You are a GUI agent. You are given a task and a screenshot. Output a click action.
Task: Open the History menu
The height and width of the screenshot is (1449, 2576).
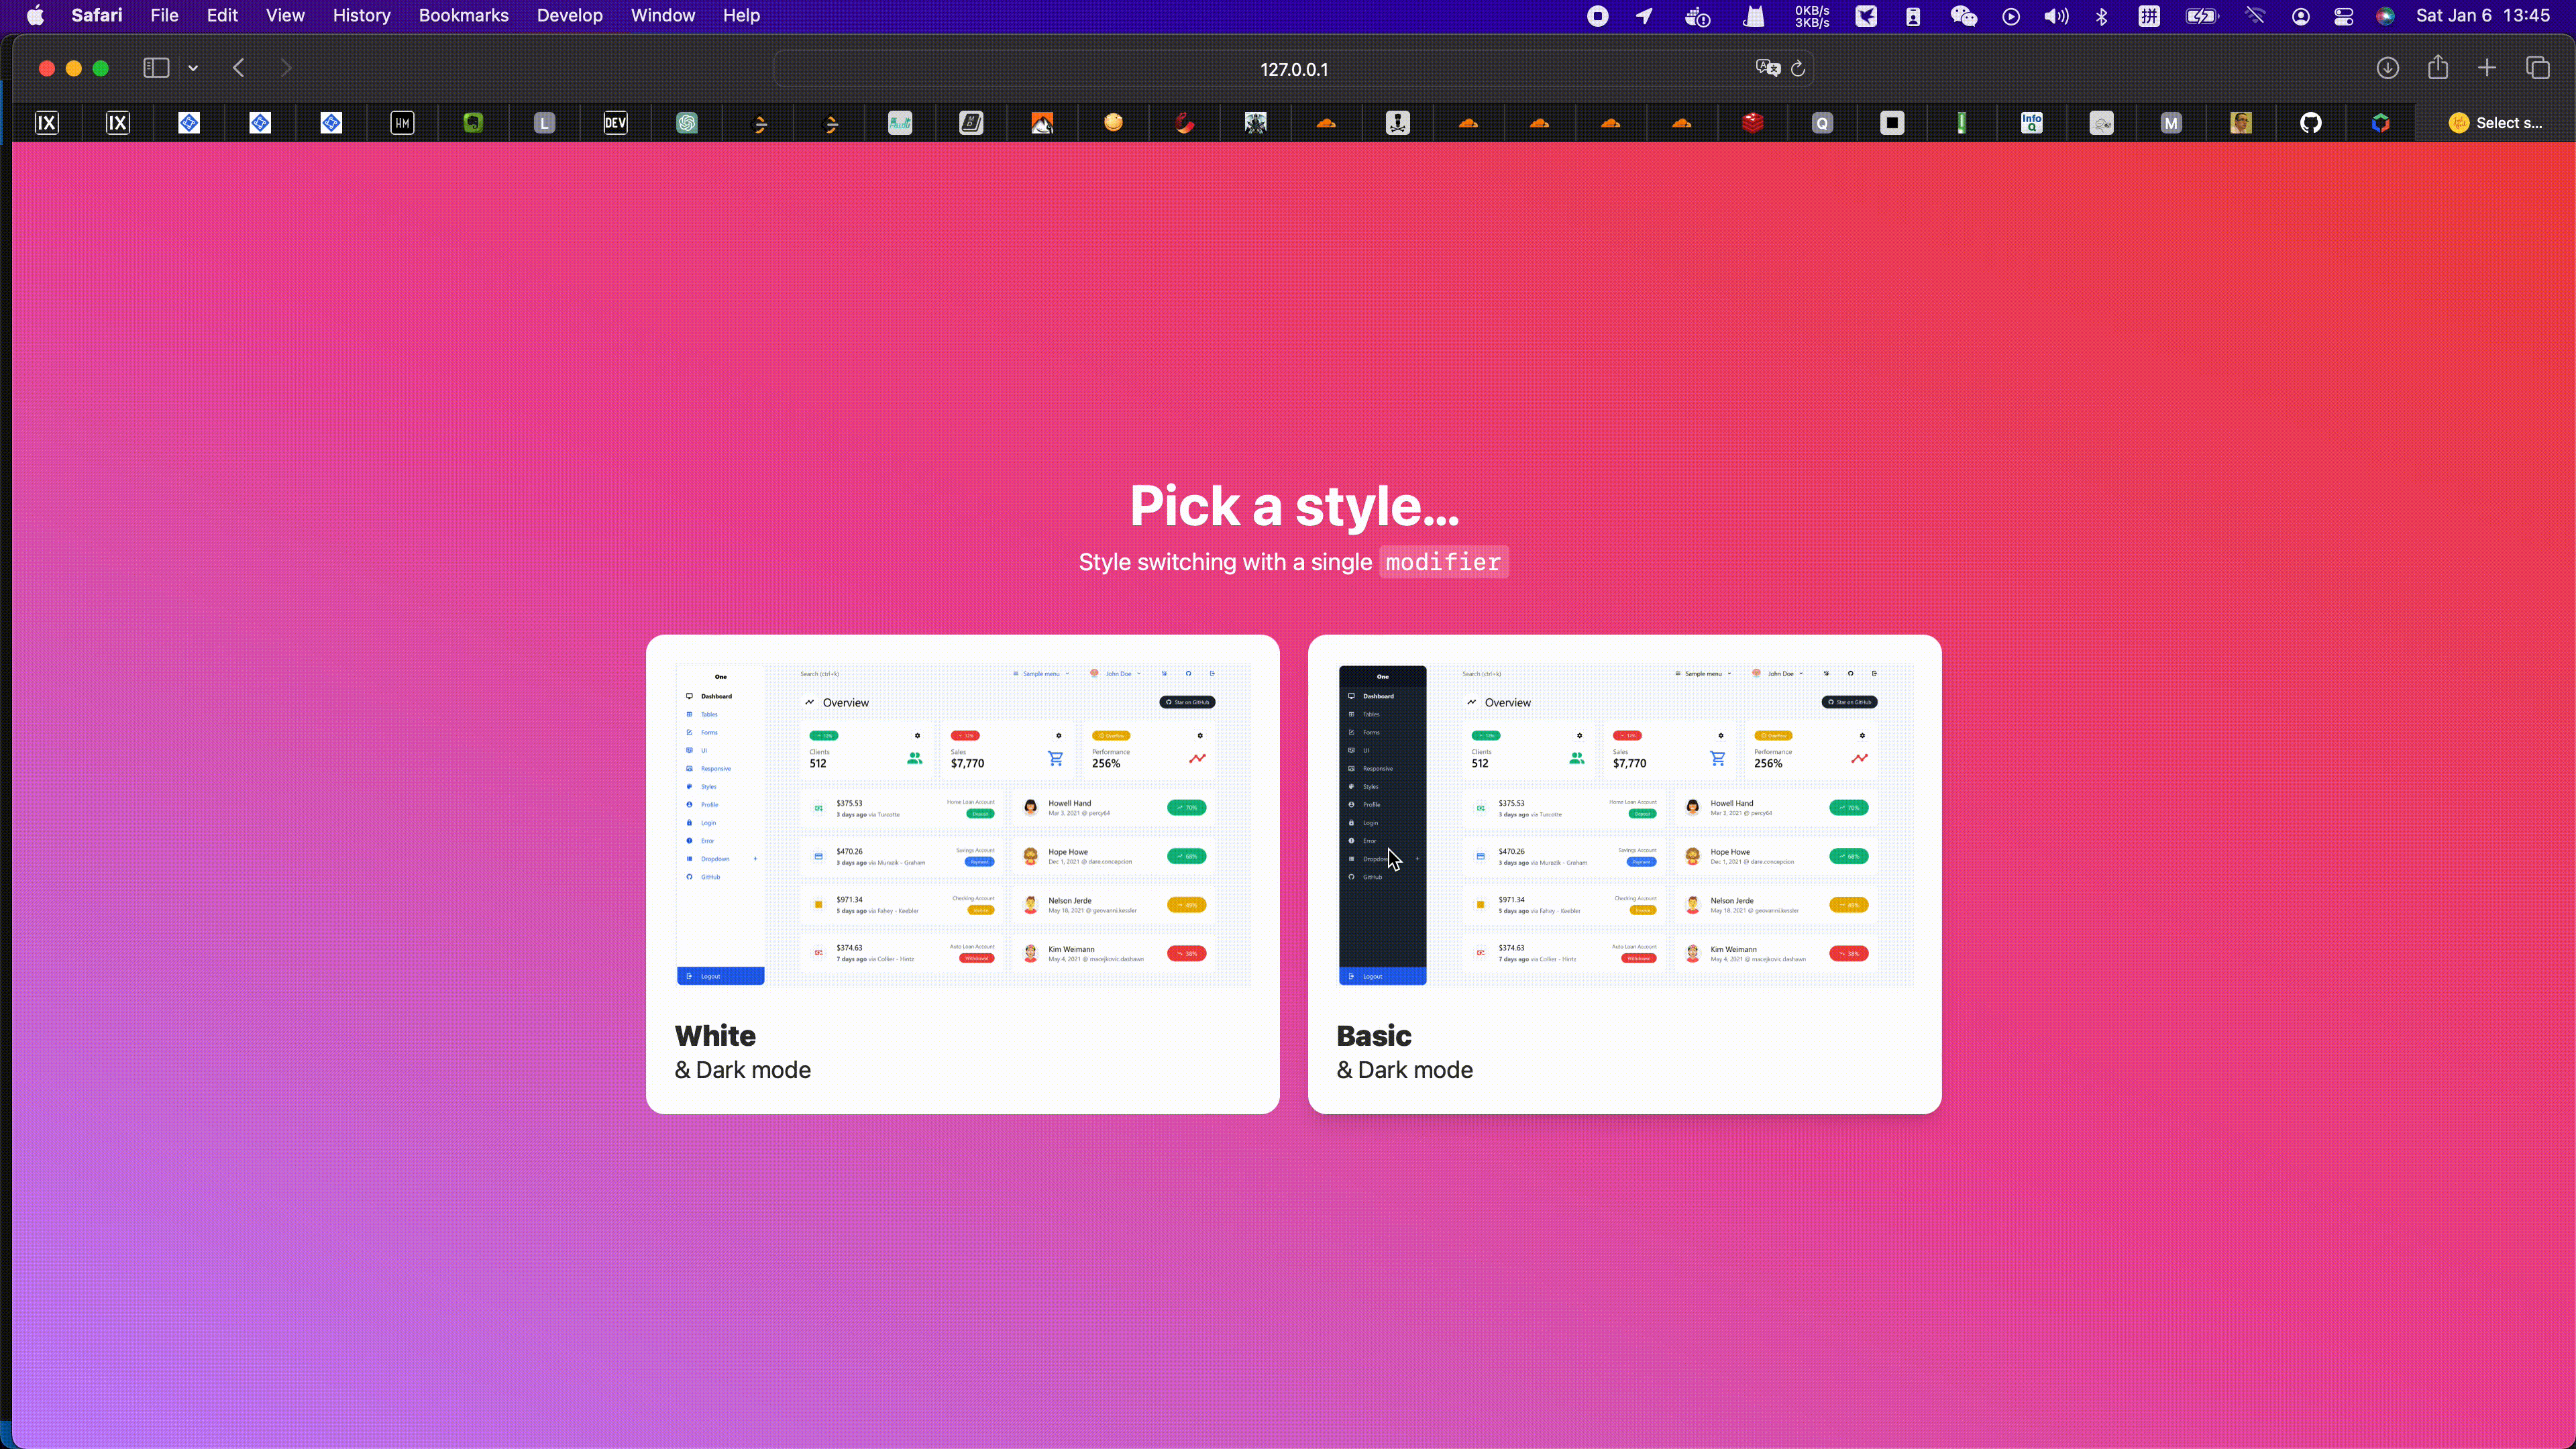361,16
